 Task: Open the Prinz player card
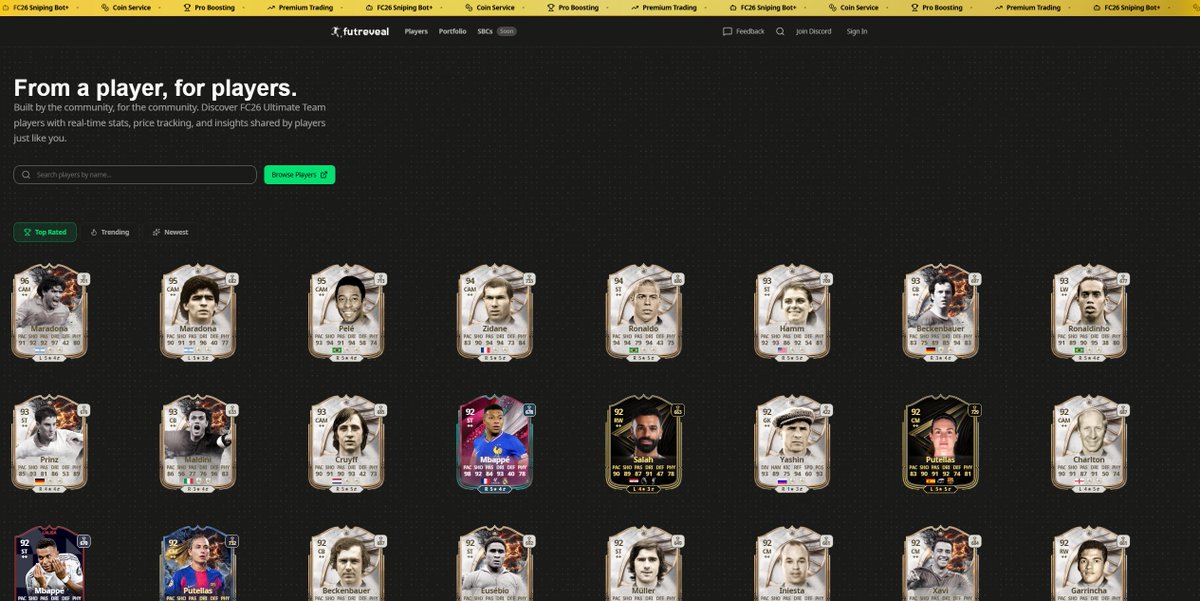coord(49,444)
